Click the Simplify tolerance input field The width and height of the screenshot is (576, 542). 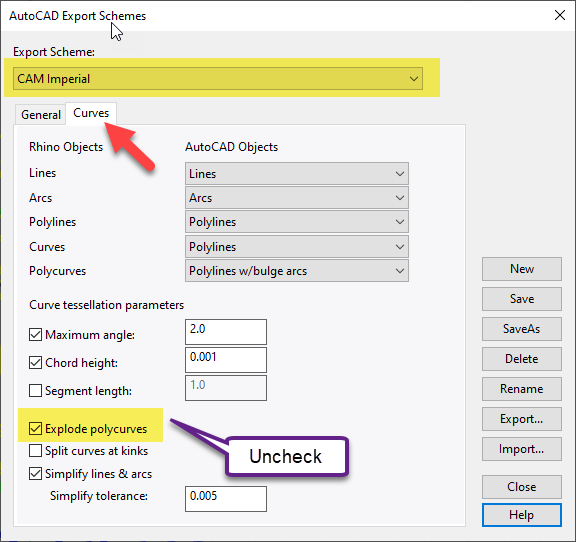coord(226,499)
